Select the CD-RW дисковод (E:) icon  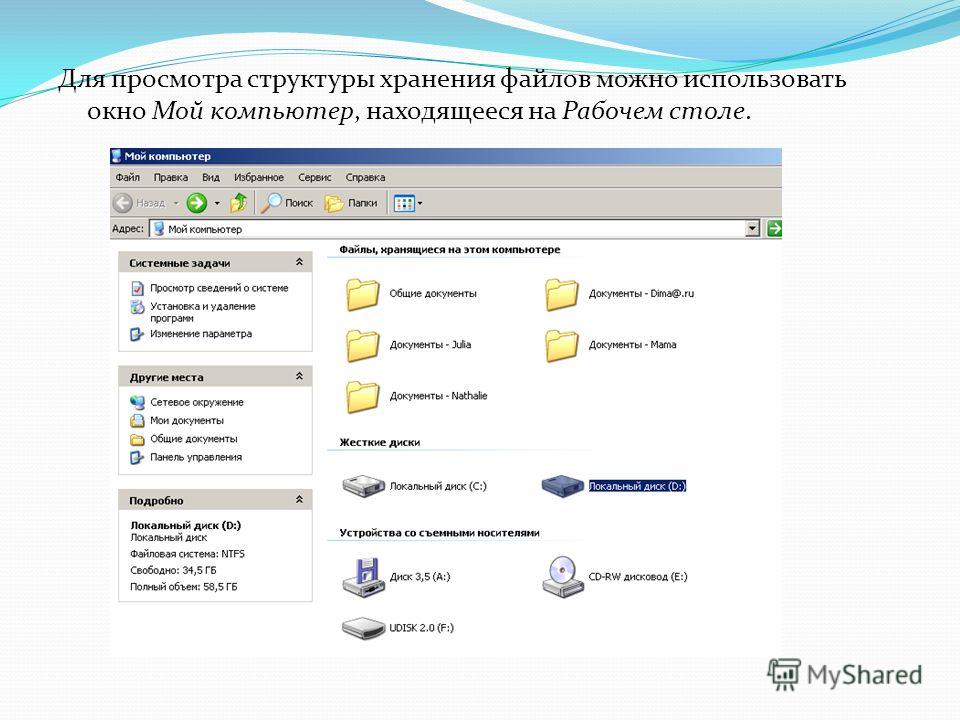click(x=562, y=577)
